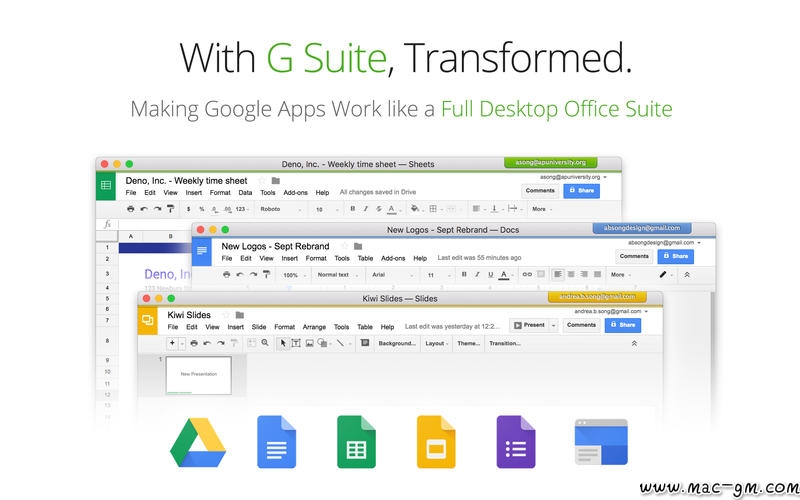This screenshot has height=500, width=800.
Task: Select the line tool in Slides
Action: pyautogui.click(x=340, y=343)
